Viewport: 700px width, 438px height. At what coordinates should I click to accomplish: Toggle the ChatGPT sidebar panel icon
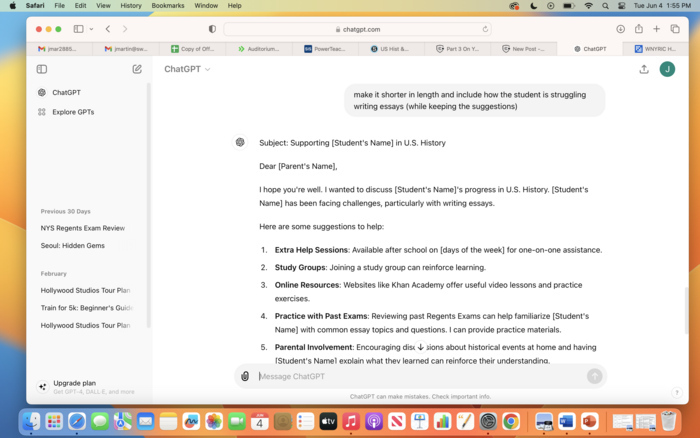point(42,69)
